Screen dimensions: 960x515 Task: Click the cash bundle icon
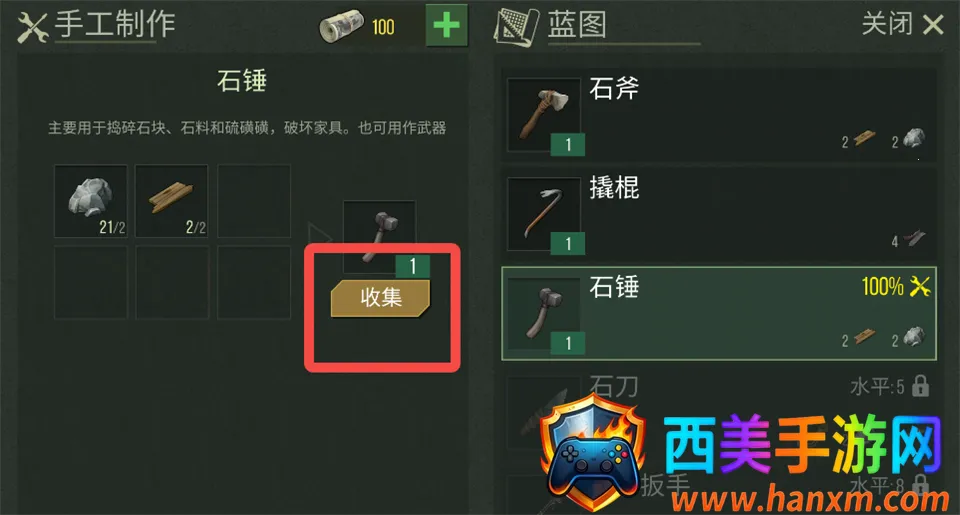point(341,26)
